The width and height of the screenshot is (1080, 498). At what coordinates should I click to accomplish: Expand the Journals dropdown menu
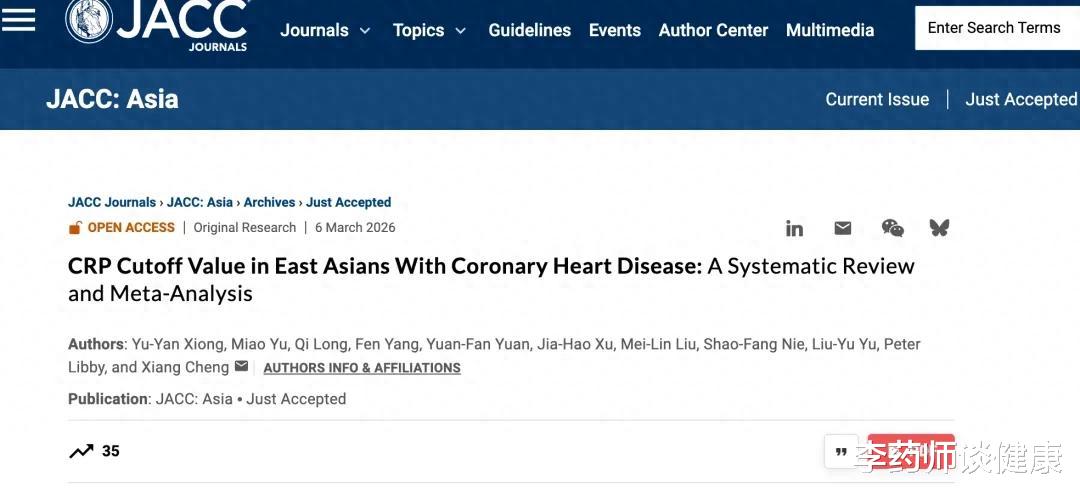coord(325,30)
